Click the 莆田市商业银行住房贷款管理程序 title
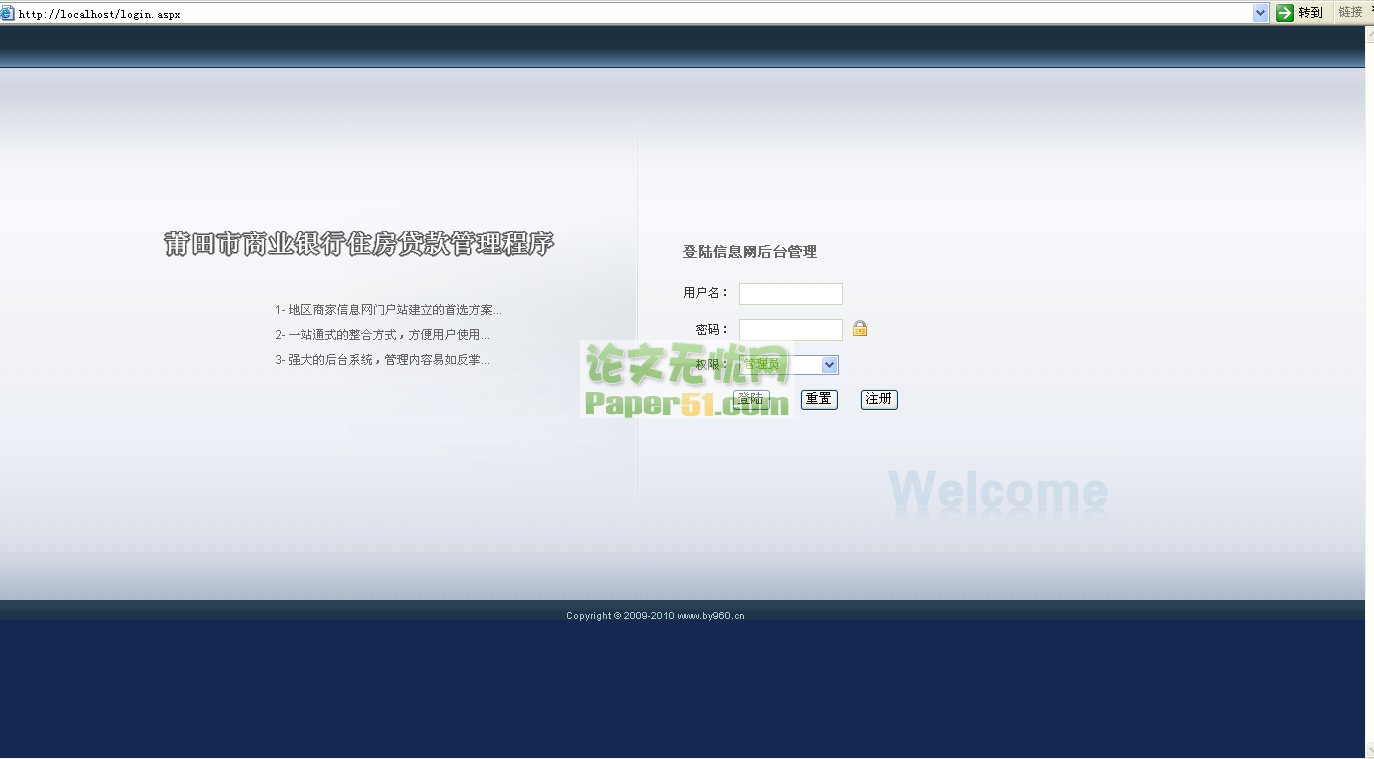This screenshot has height=759, width=1374. click(x=359, y=244)
